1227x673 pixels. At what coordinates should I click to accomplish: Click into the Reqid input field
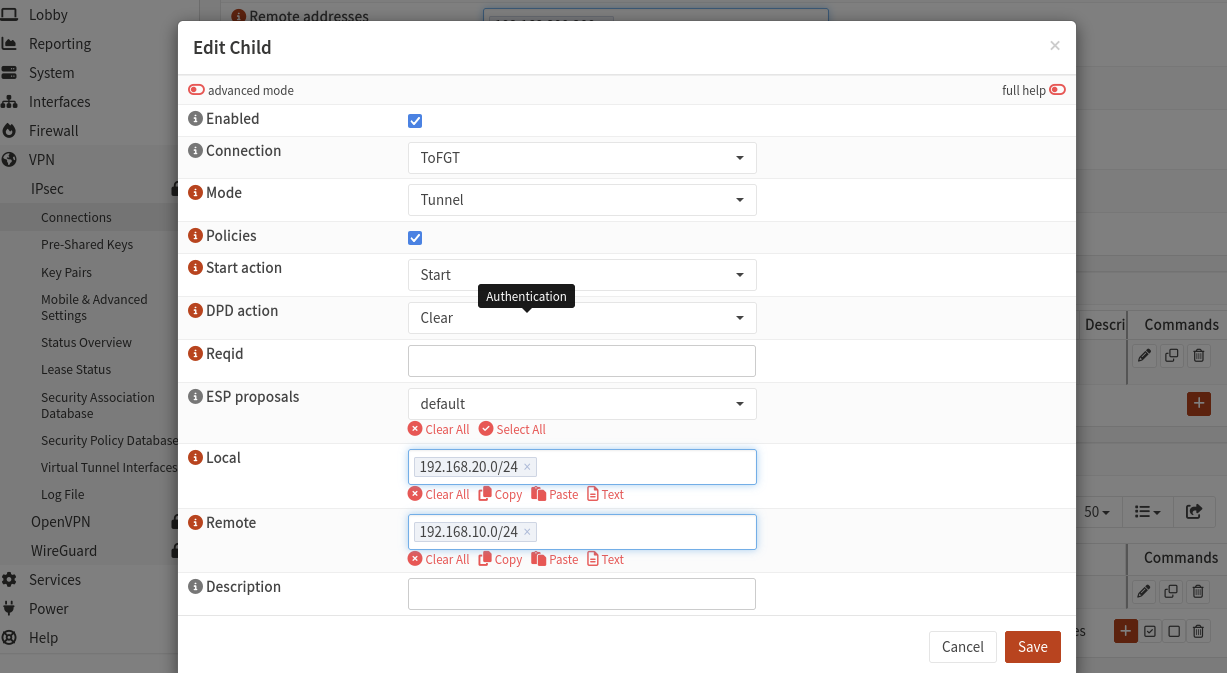tap(582, 361)
